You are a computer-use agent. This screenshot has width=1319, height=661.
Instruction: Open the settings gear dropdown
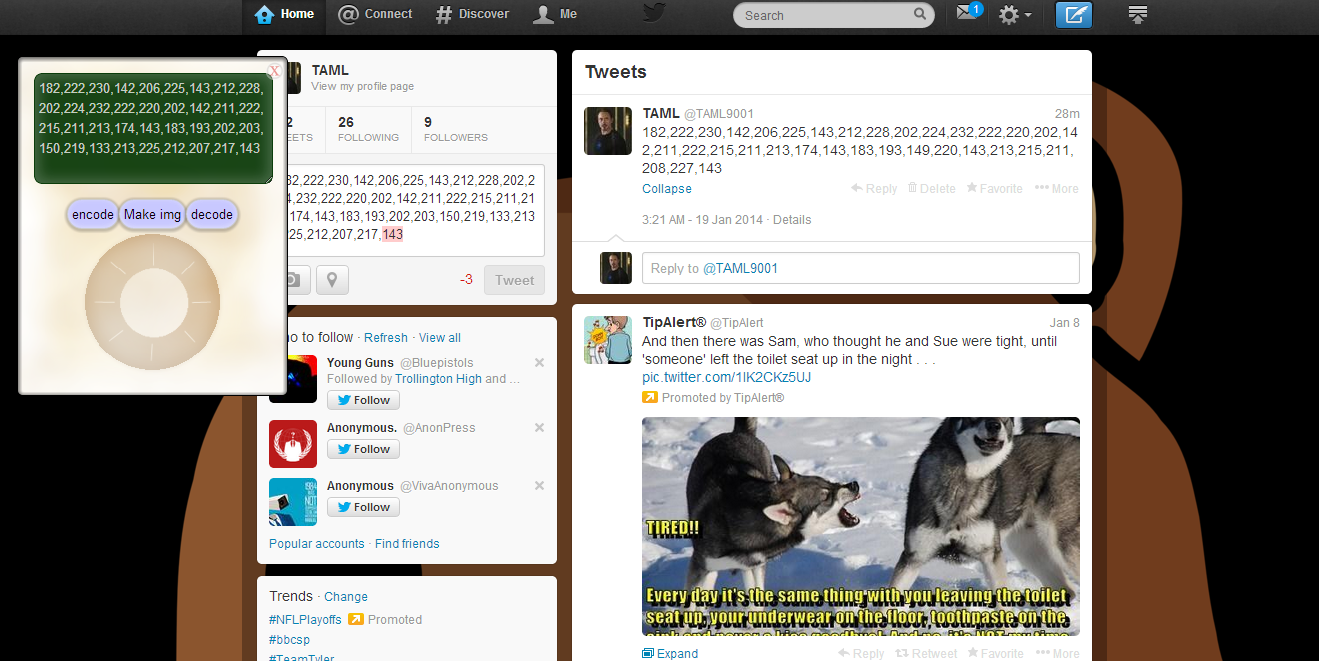coord(1015,15)
